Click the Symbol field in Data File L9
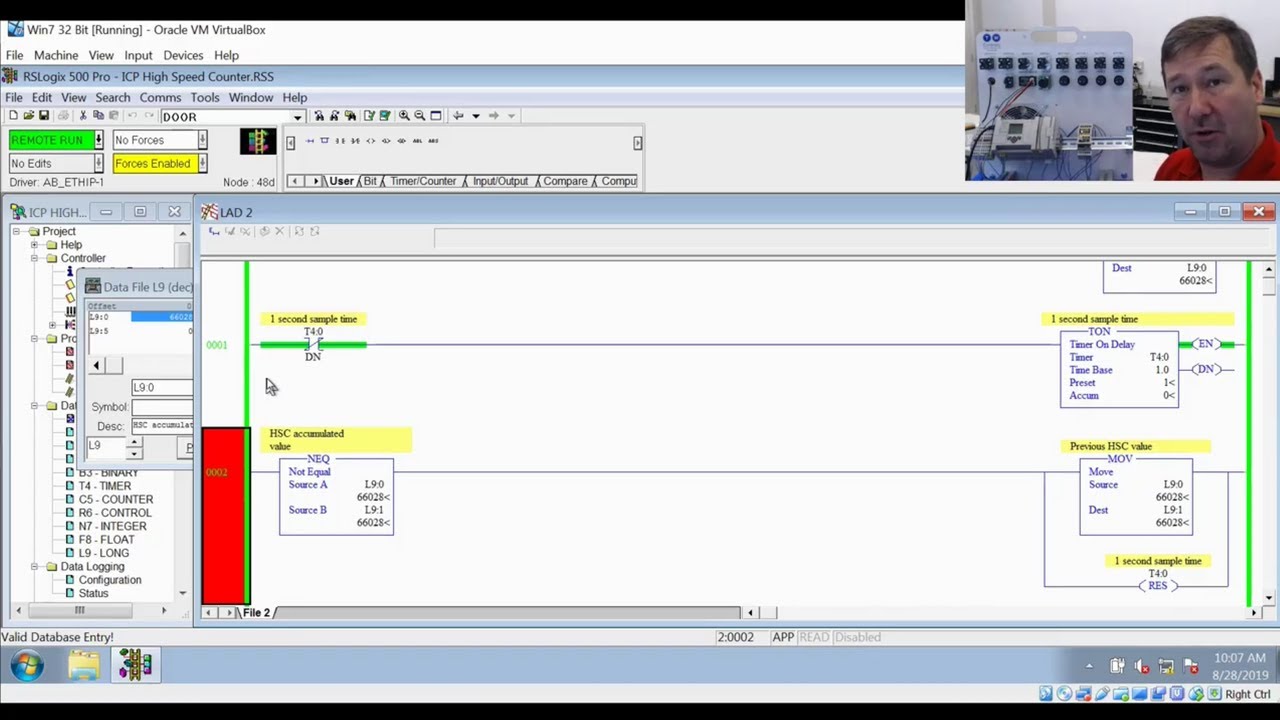 point(162,407)
